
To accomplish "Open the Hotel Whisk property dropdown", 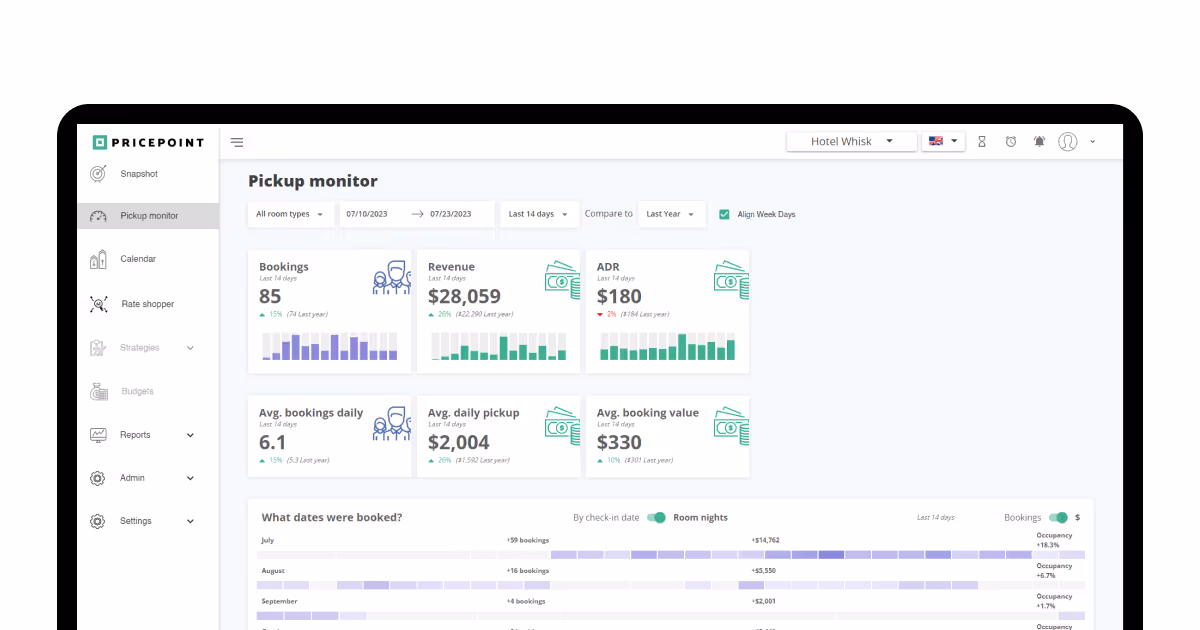I will tap(851, 142).
